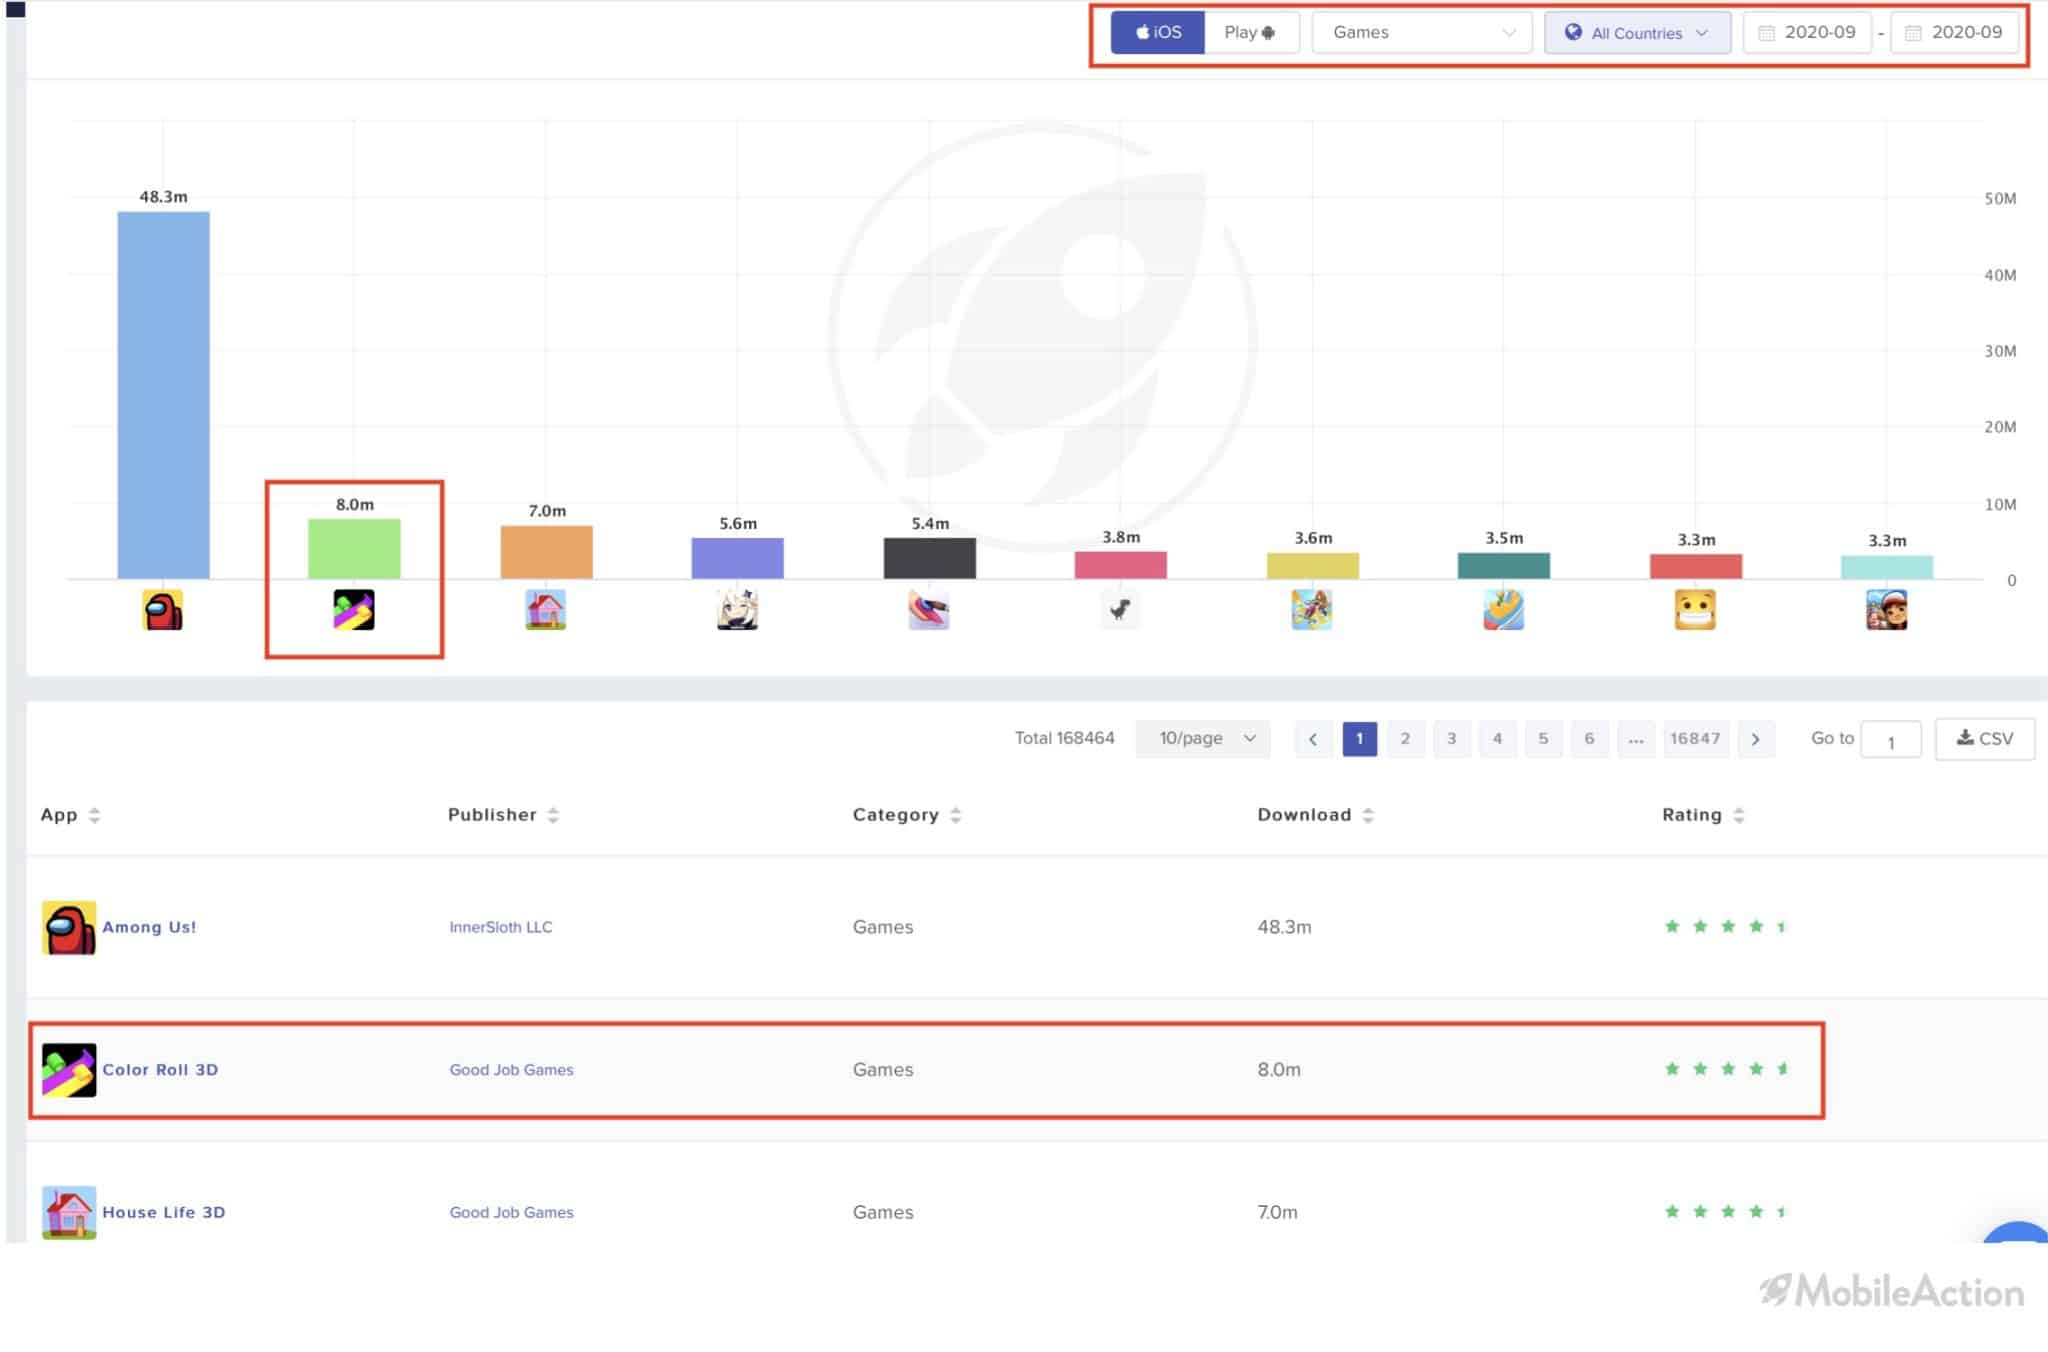Select page 4 in pagination
This screenshot has width=2048, height=1352.
[x=1497, y=739]
